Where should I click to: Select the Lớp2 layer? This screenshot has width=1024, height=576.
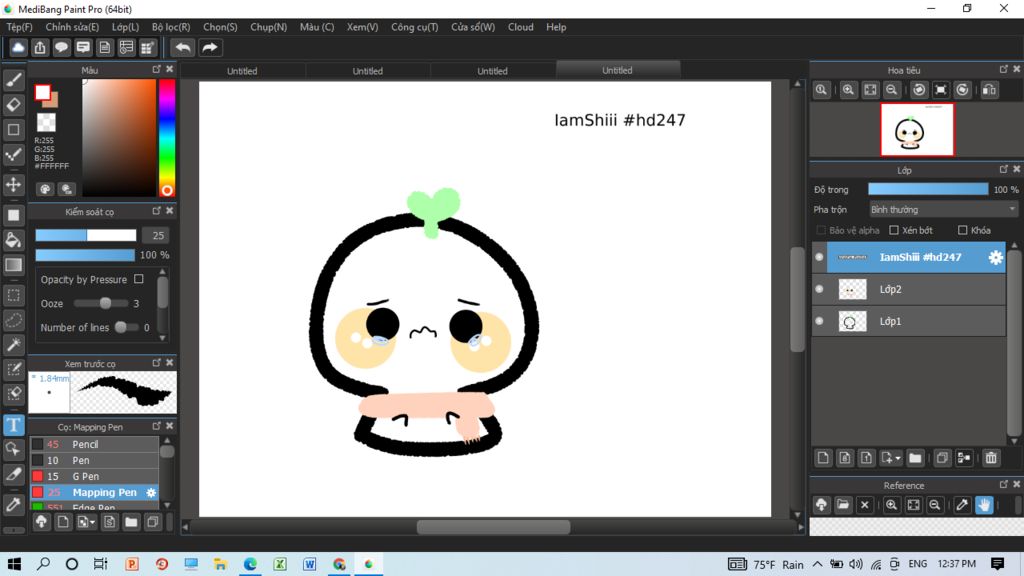tap(910, 289)
